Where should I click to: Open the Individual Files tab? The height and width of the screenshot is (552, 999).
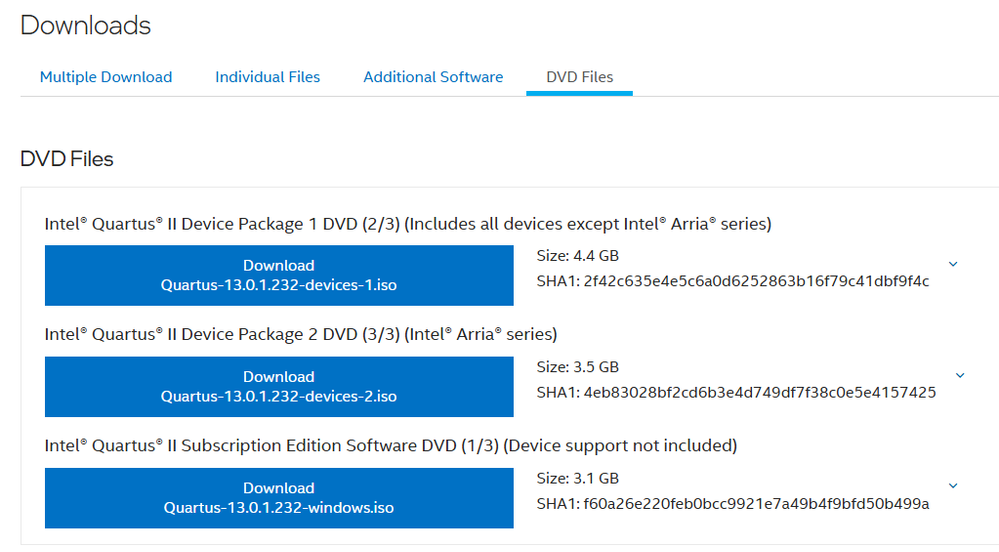click(x=268, y=77)
